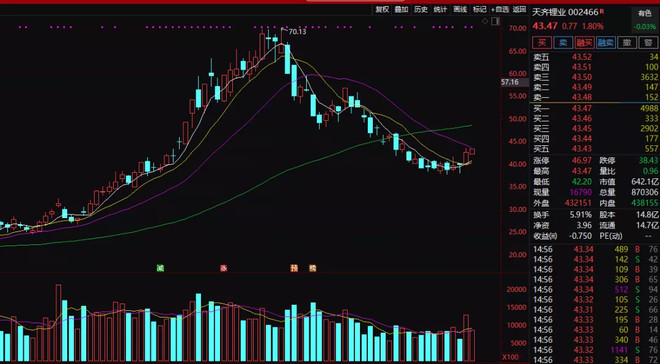The image size is (660, 364).
Task: Click the 1.80% change percentage
Action: click(593, 26)
